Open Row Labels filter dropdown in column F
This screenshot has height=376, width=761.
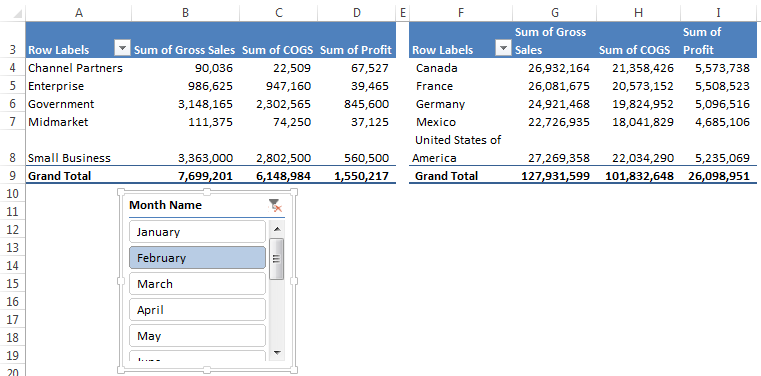pos(504,49)
